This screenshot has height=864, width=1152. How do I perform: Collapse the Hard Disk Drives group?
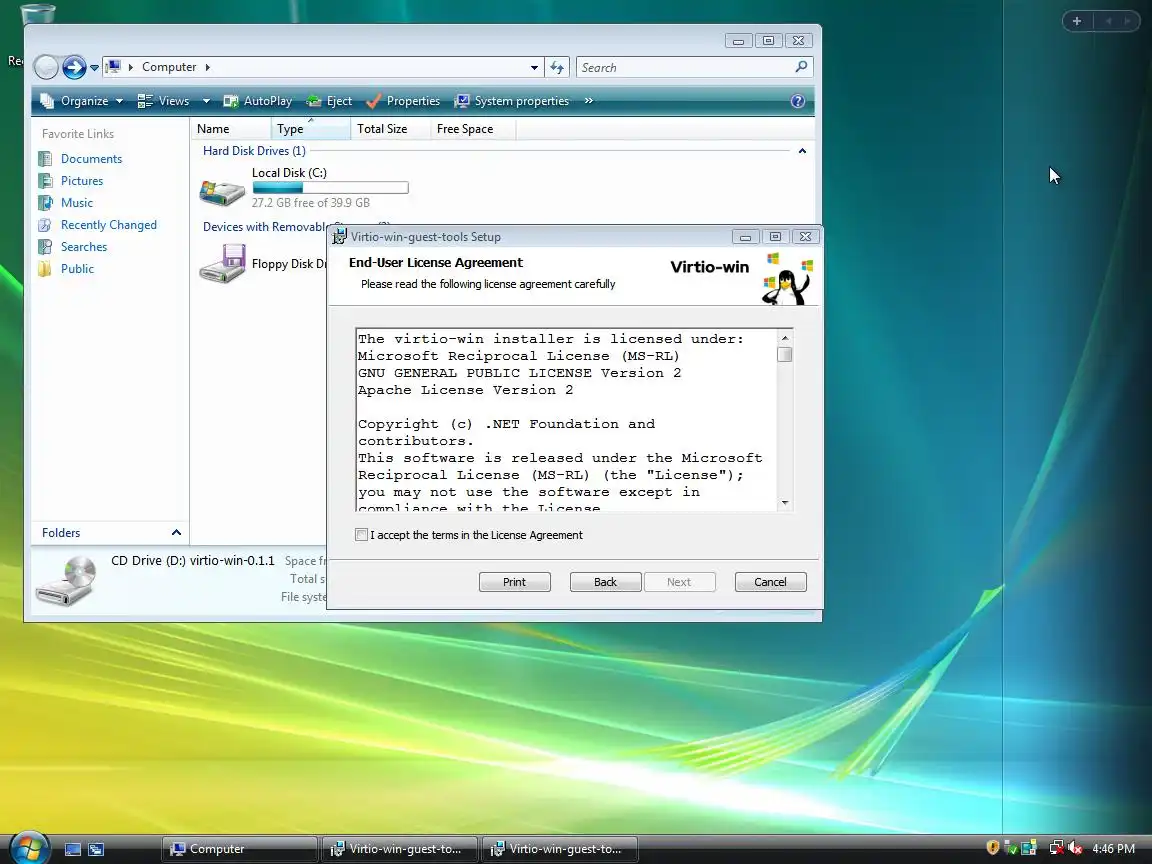pyautogui.click(x=802, y=151)
